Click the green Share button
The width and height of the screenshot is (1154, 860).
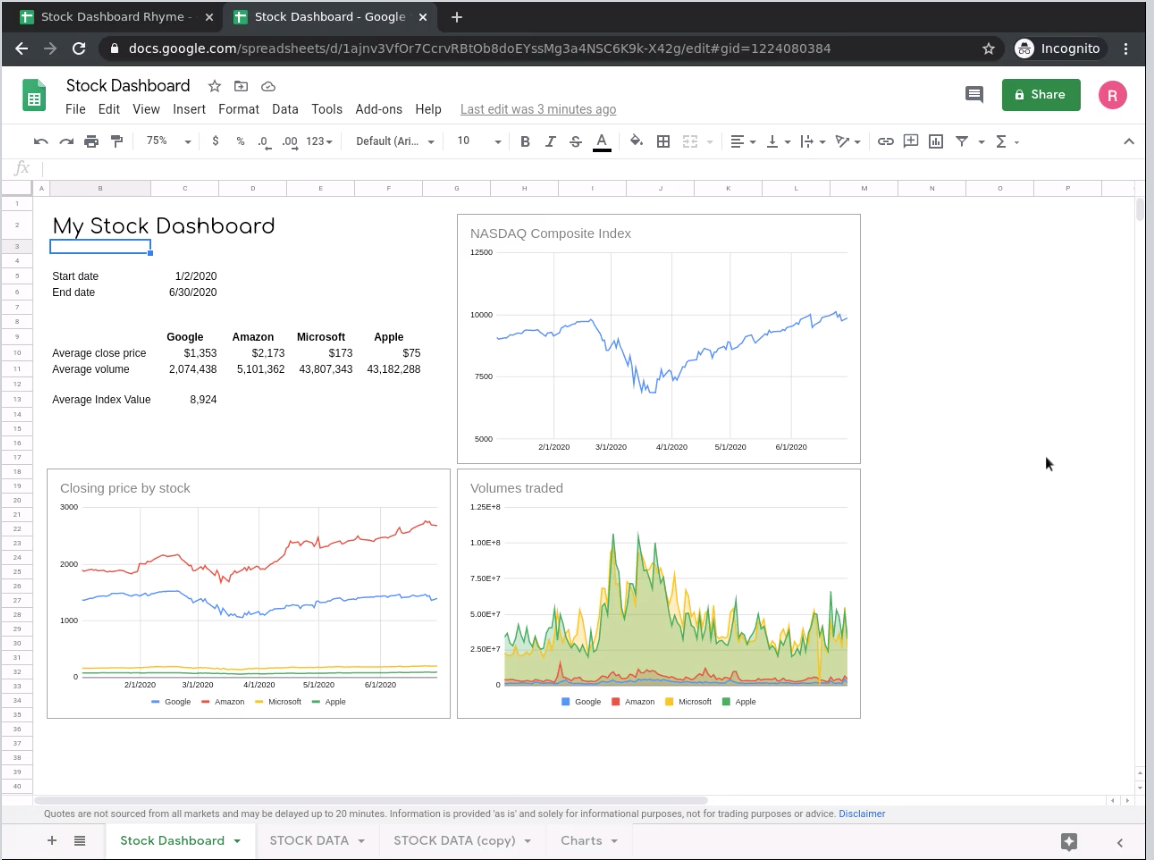(x=1040, y=94)
